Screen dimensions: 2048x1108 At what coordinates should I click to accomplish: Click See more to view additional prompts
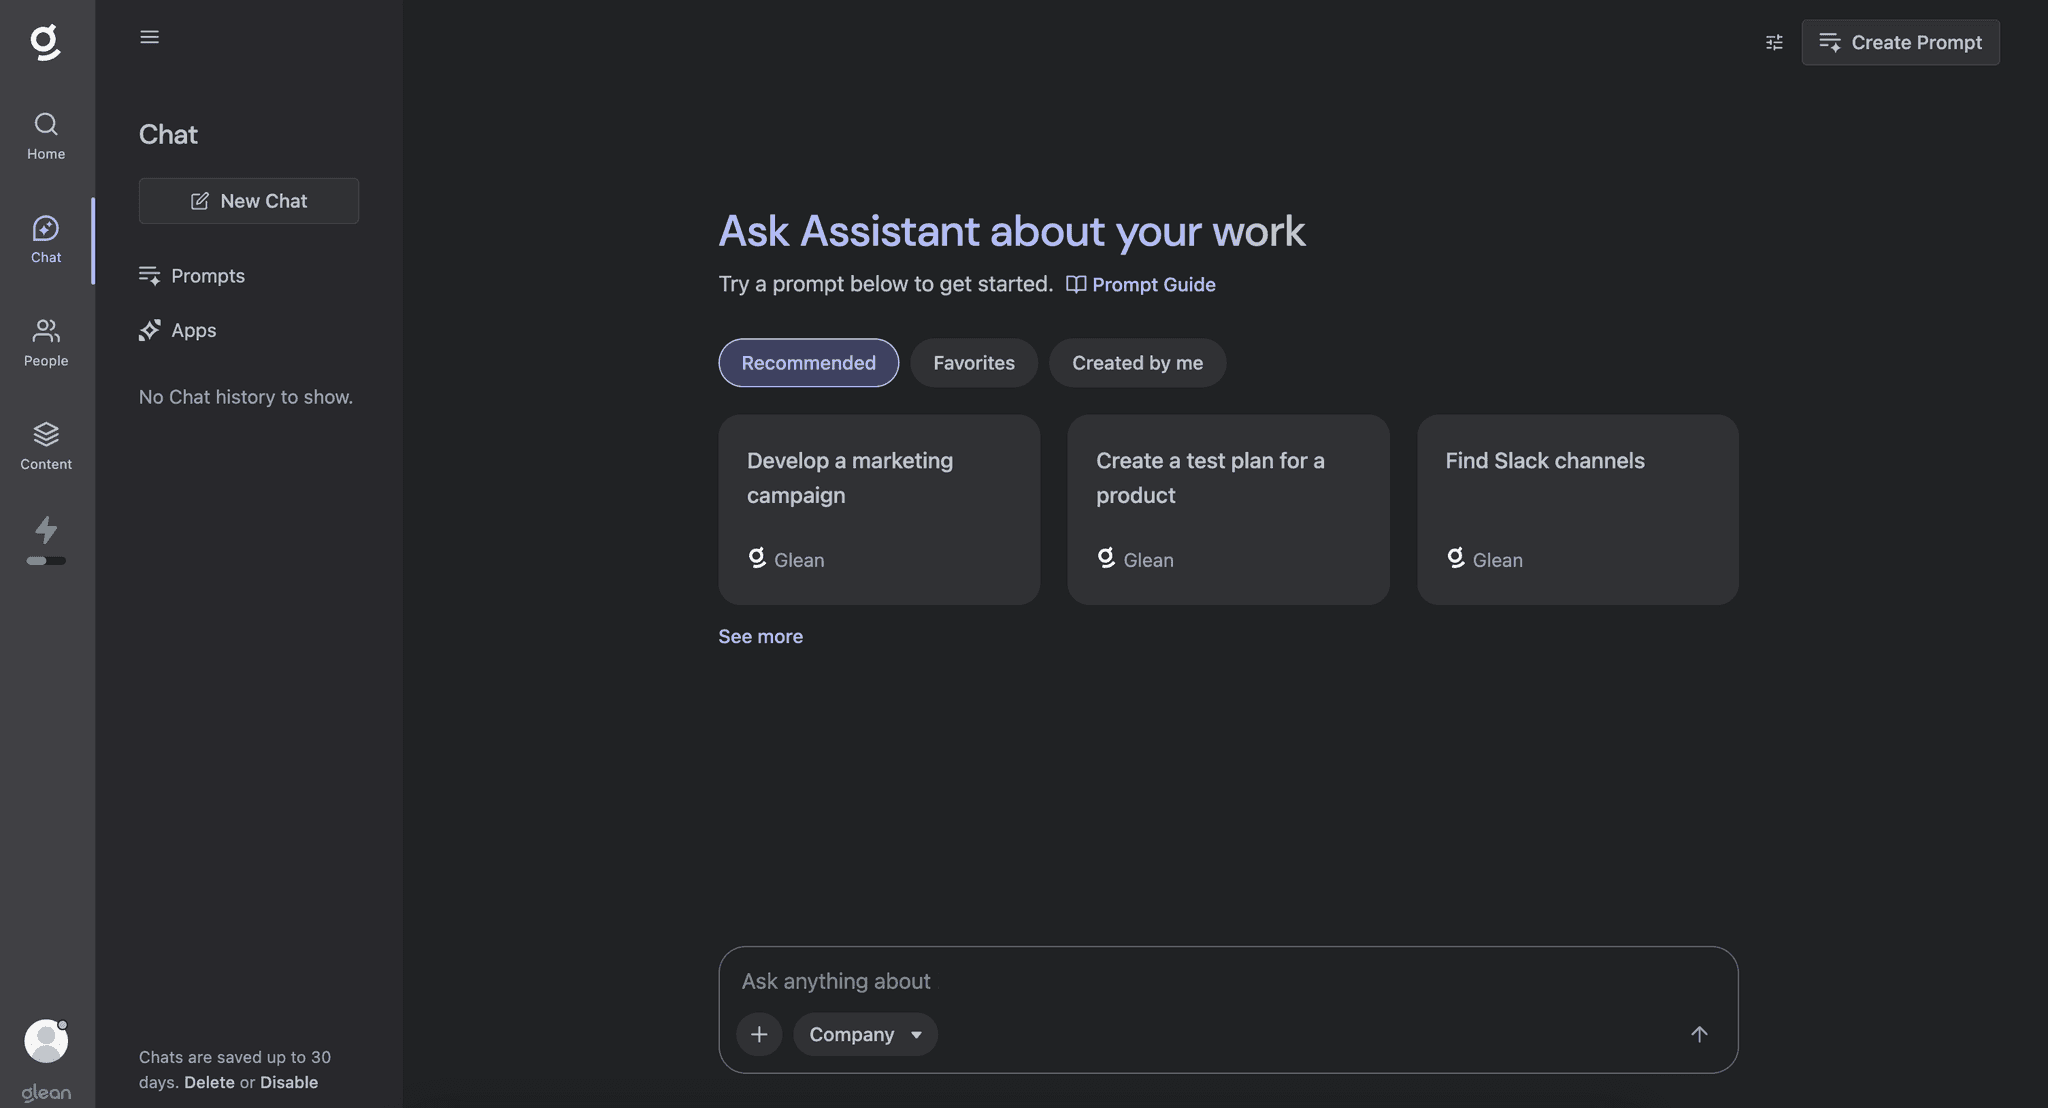click(x=760, y=636)
